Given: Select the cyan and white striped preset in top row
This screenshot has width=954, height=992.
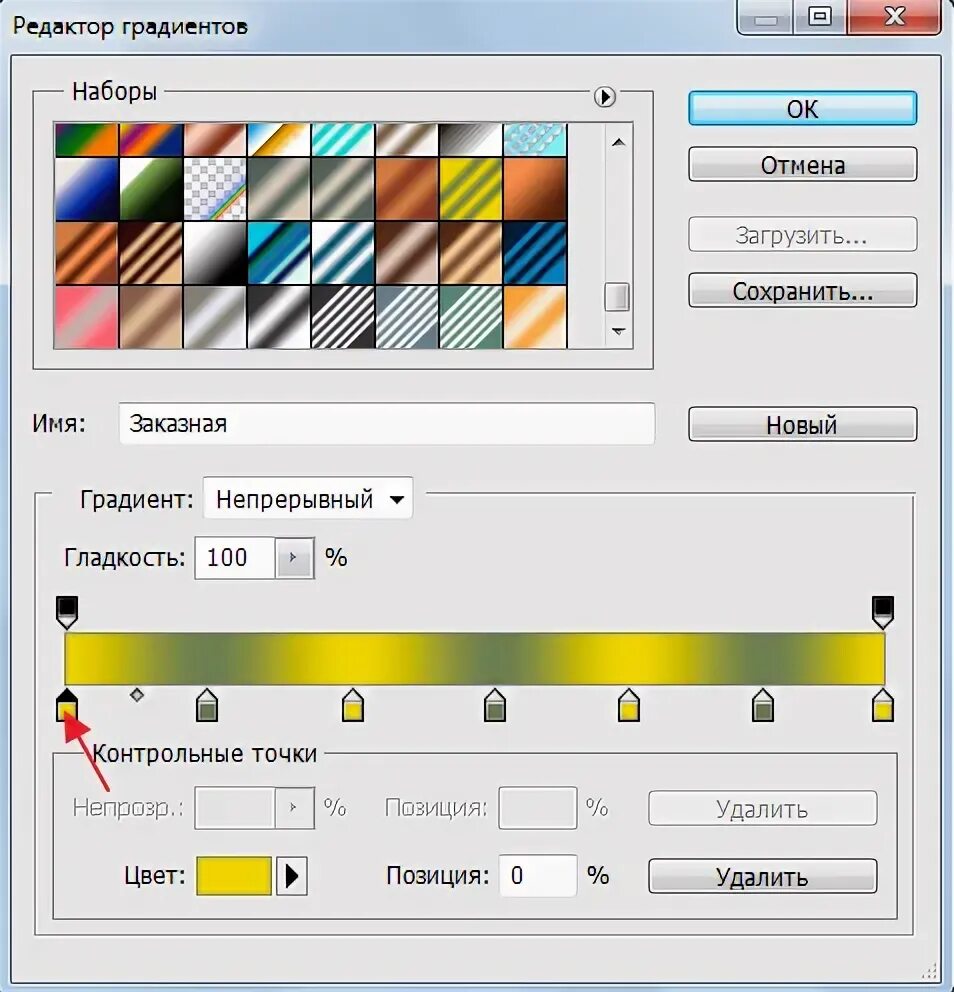Looking at the screenshot, I should (343, 140).
